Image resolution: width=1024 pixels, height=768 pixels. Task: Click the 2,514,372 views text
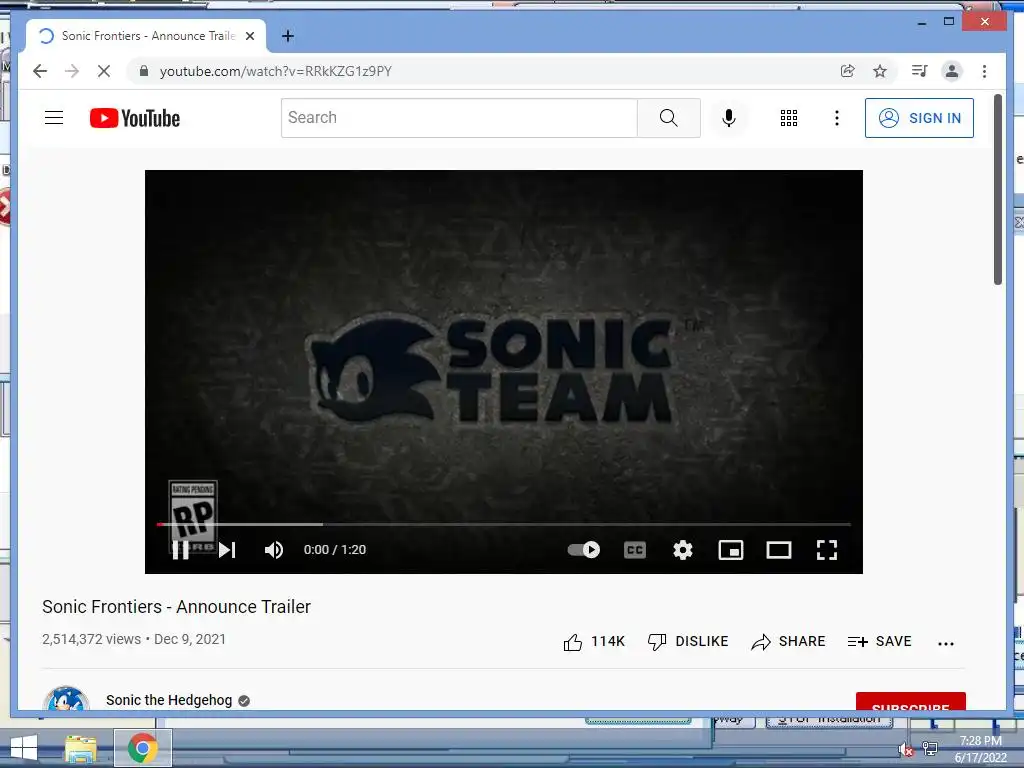[x=91, y=639]
